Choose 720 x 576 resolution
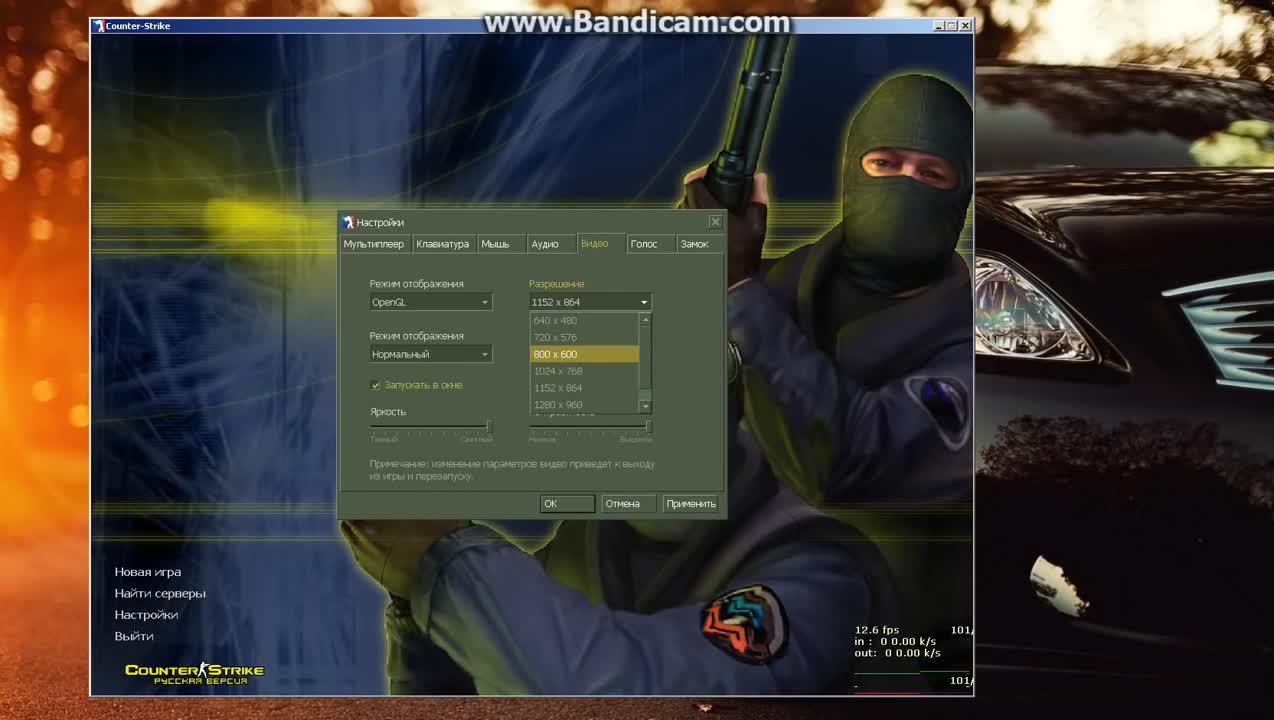The image size is (1274, 720). 584,338
